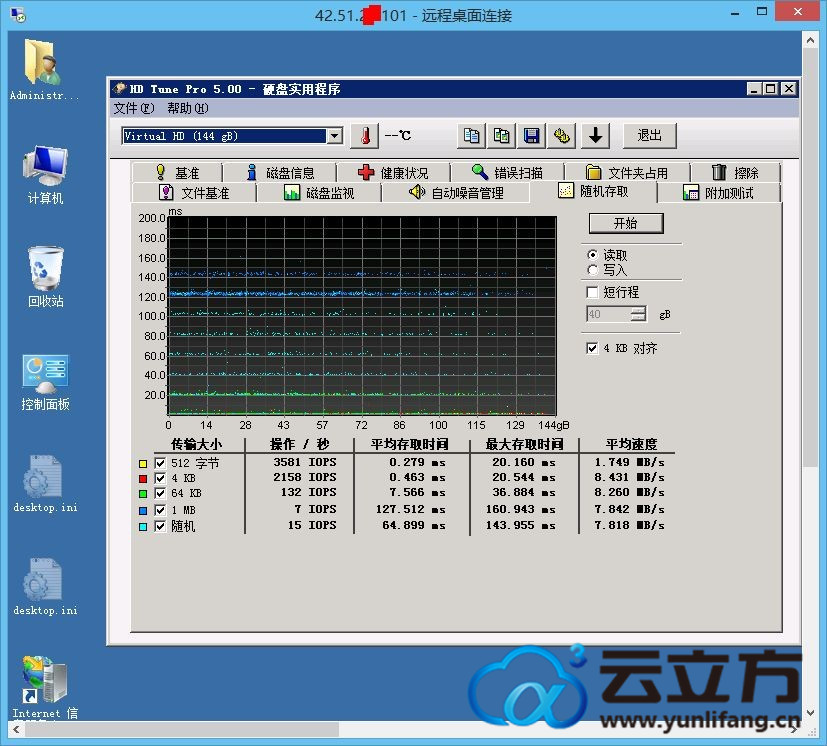The width and height of the screenshot is (827, 746).
Task: Toggle the 4 KB 对齐 checkbox
Action: [592, 348]
